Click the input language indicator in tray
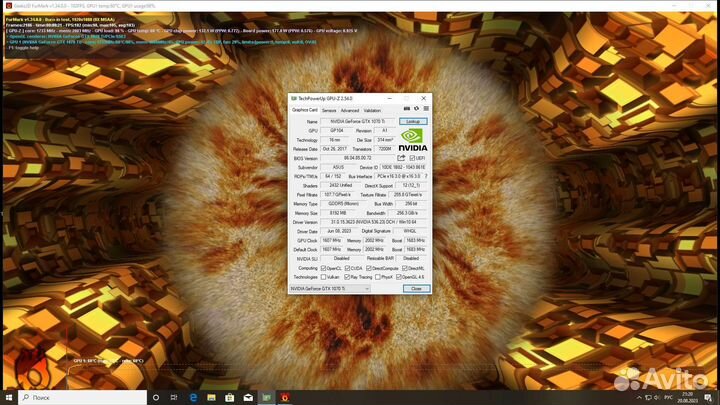This screenshot has width=720, height=405. [669, 398]
